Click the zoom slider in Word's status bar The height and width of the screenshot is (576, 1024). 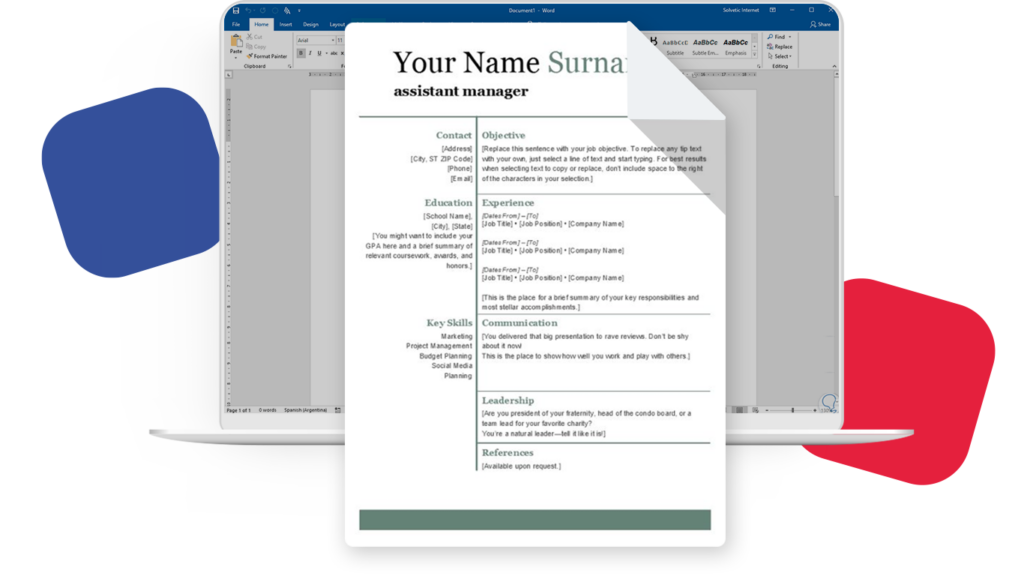(x=791, y=410)
